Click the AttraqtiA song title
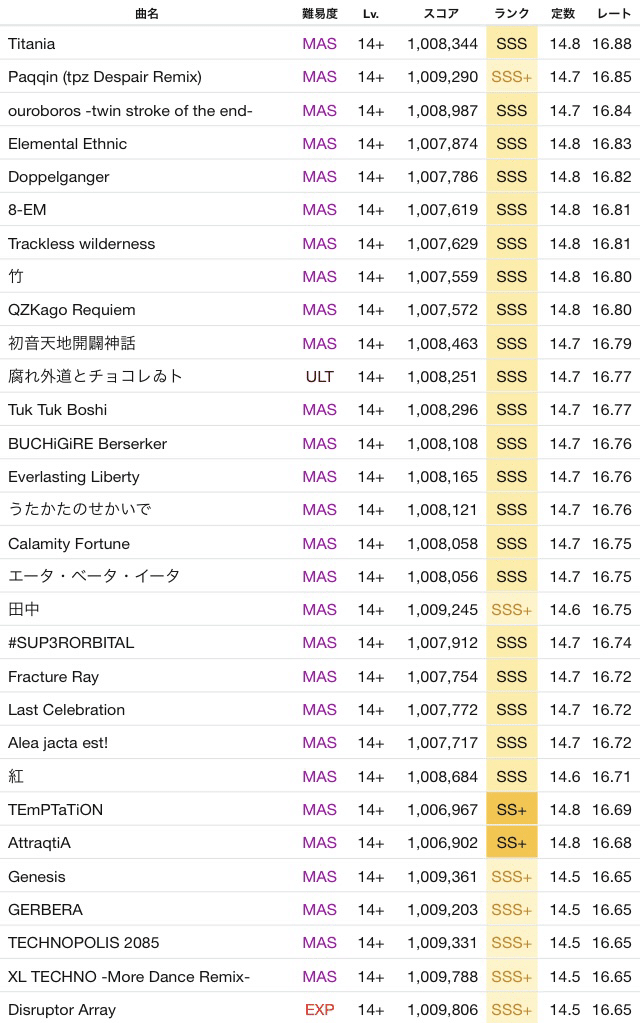Image resolution: width=640 pixels, height=1023 pixels. coord(39,843)
